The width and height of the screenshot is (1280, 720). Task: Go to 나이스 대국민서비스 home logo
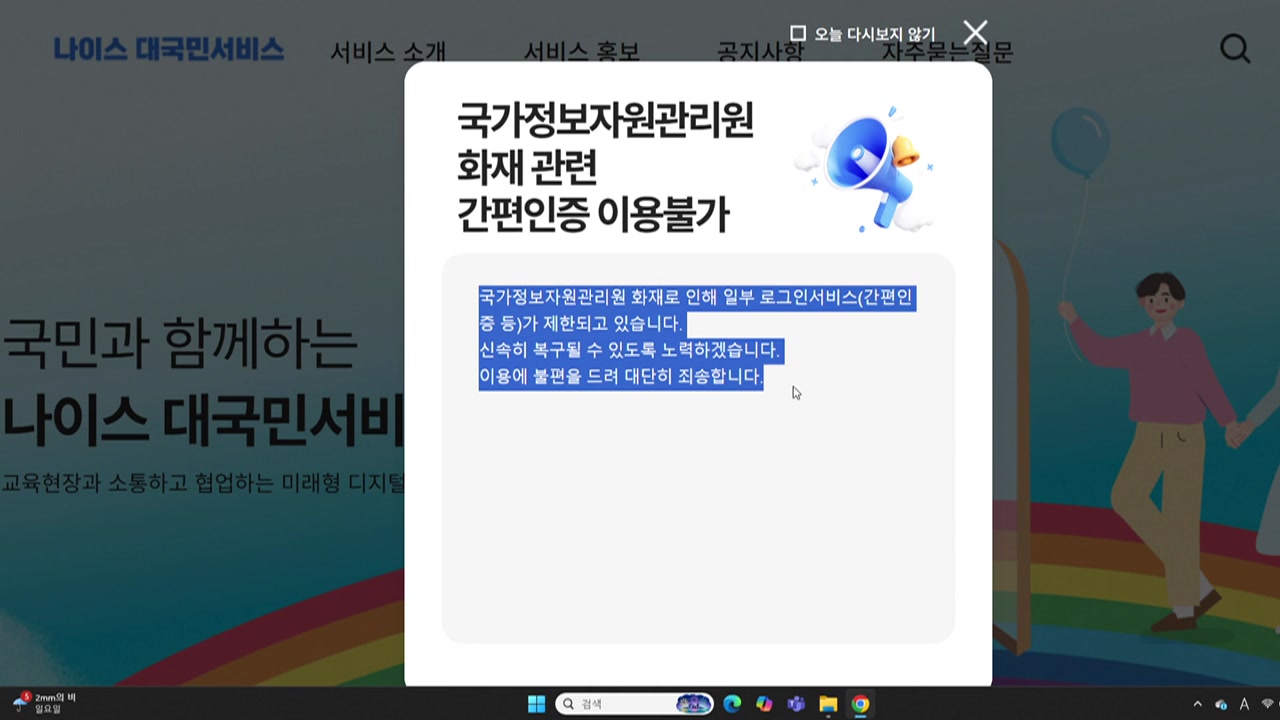[x=169, y=49]
